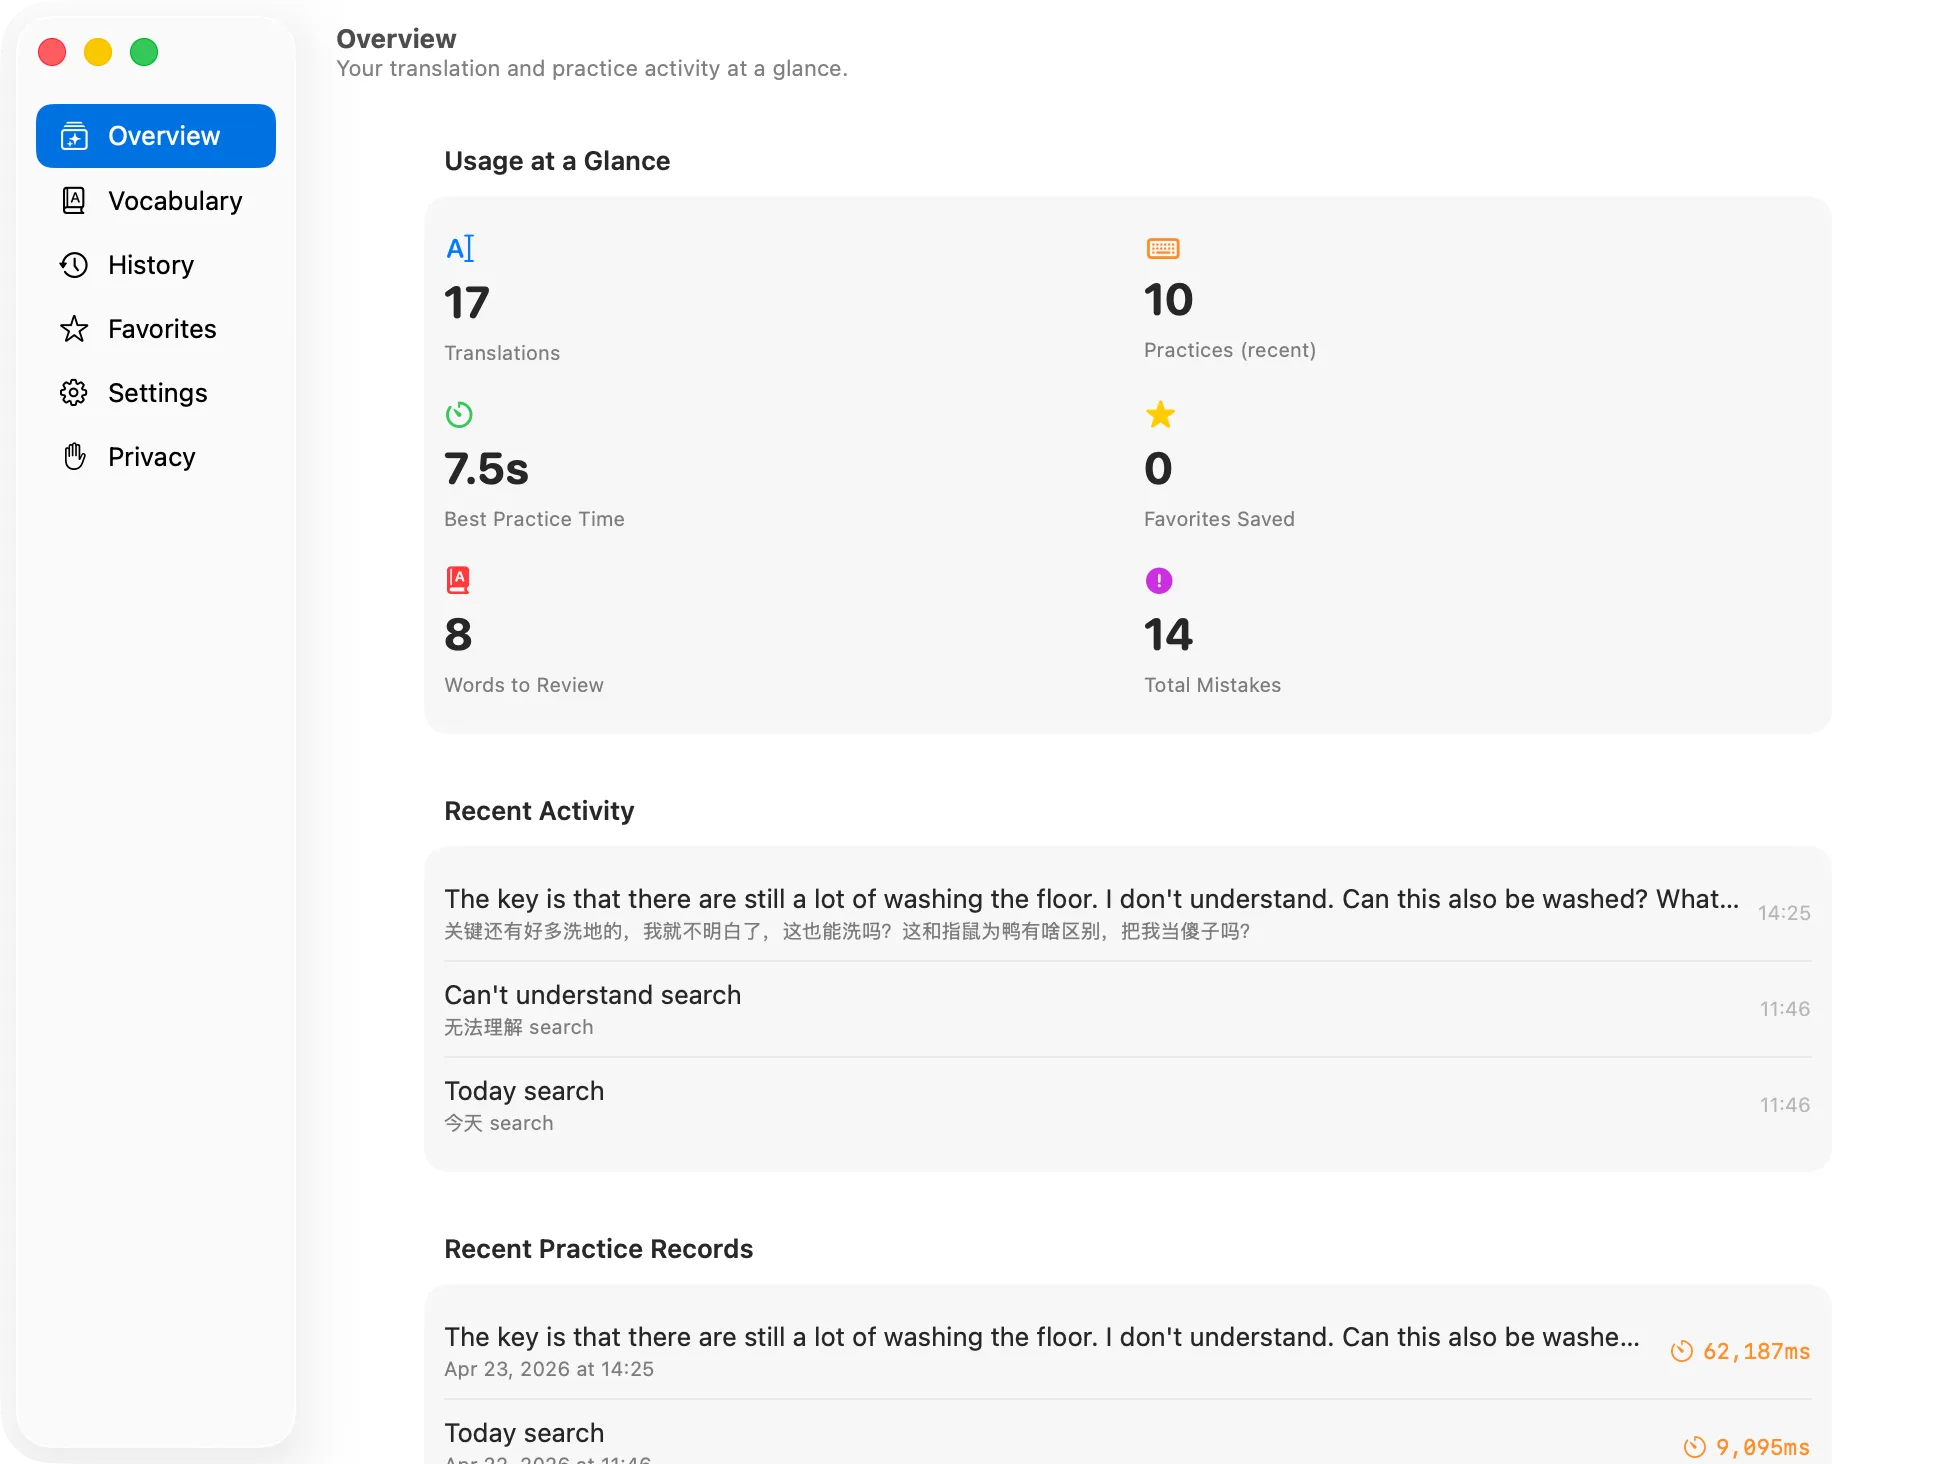Click the Words to Review label
The height and width of the screenshot is (1464, 1960).
tap(524, 685)
